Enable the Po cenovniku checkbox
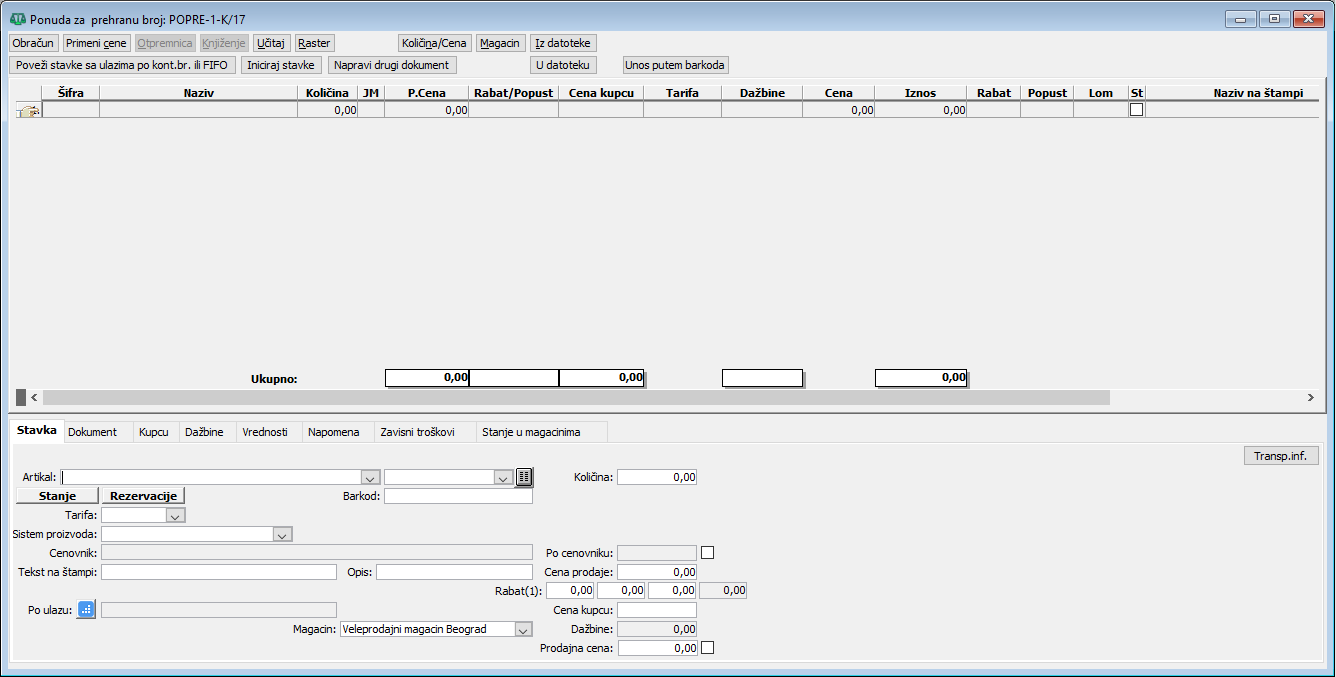This screenshot has height=677, width=1336. [x=708, y=553]
